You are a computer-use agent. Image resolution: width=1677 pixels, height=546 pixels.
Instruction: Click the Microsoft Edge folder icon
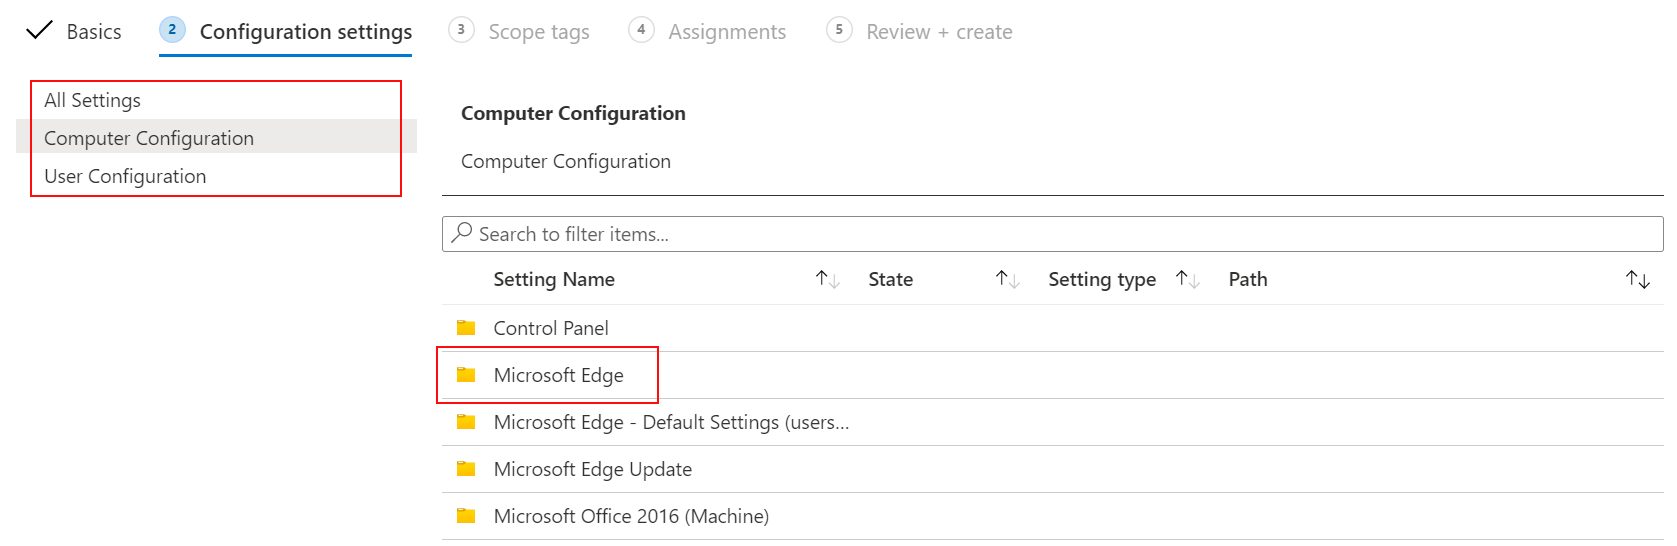[466, 375]
